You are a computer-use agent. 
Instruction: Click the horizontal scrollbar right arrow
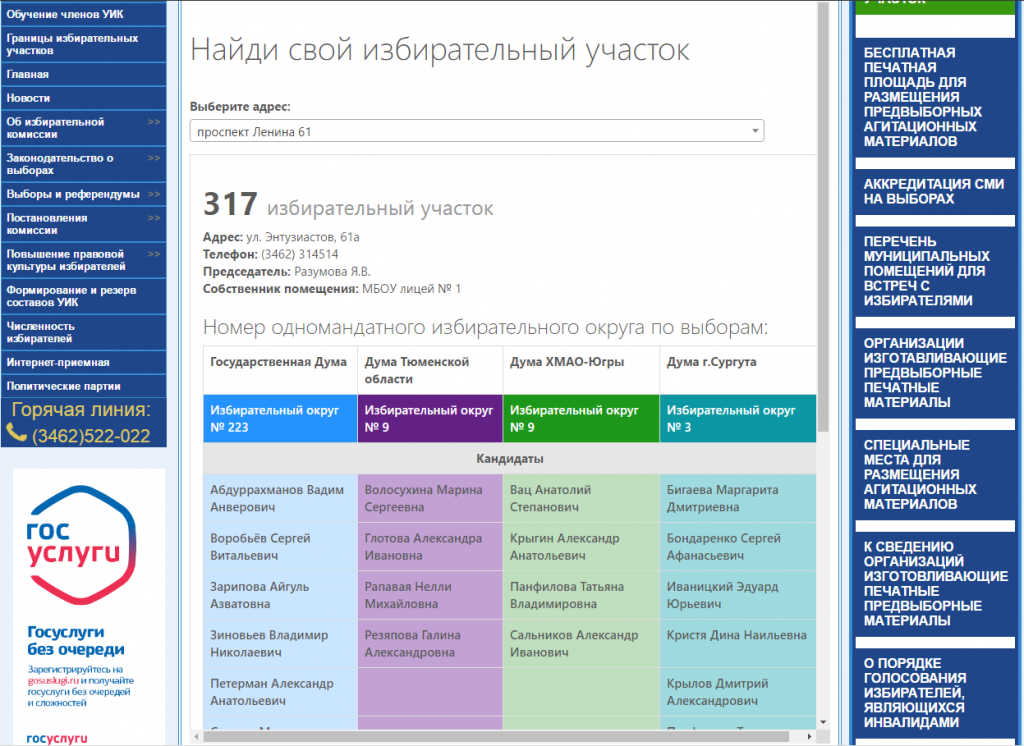809,738
